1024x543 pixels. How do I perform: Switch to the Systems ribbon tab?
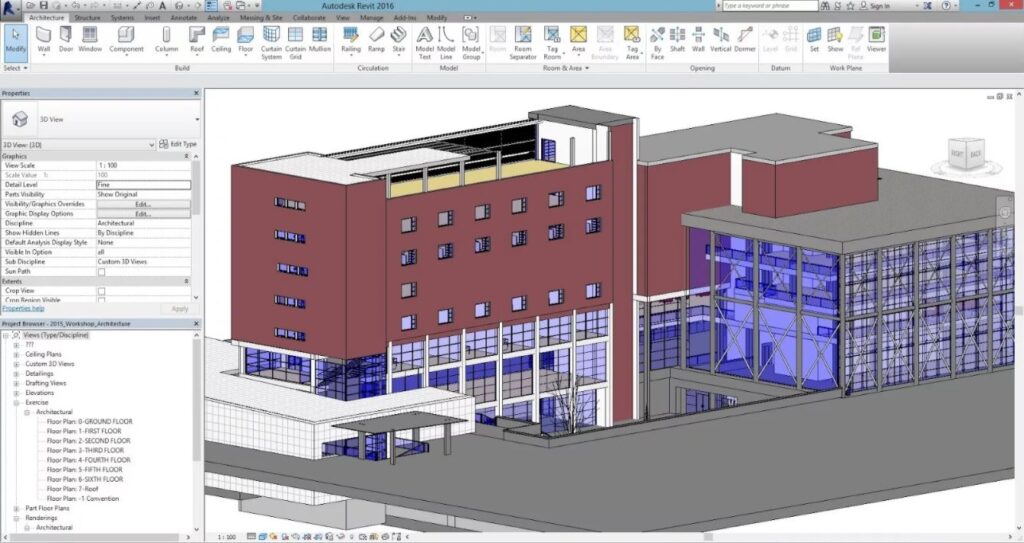[121, 18]
